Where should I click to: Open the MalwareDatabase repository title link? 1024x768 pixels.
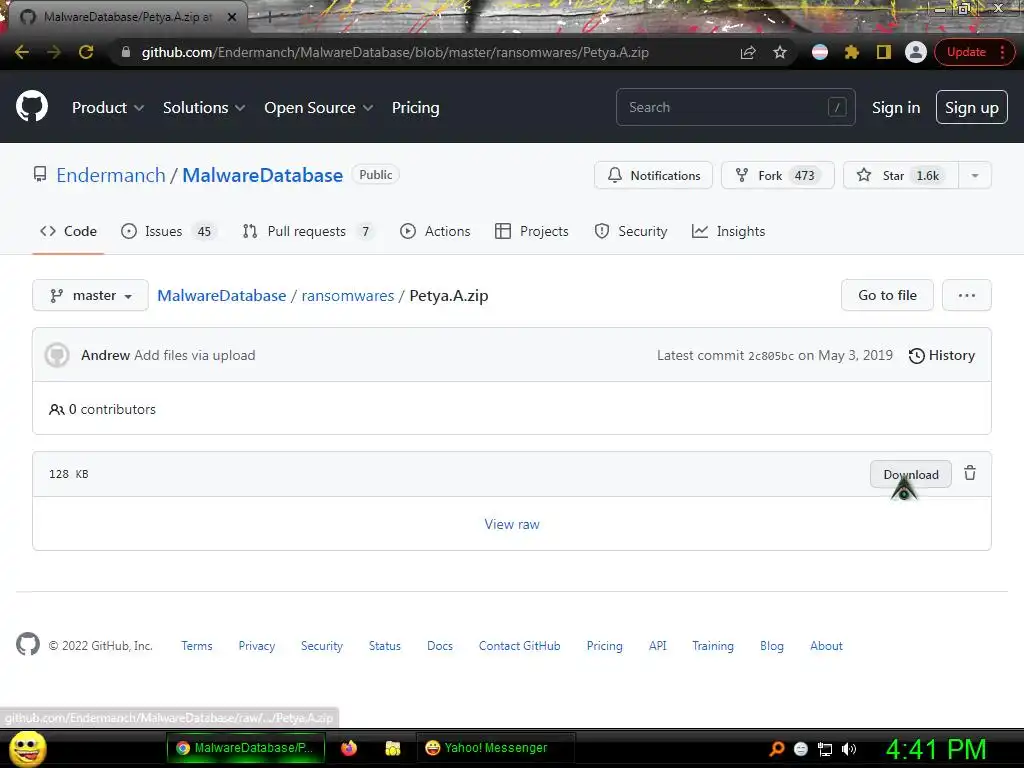click(x=263, y=175)
